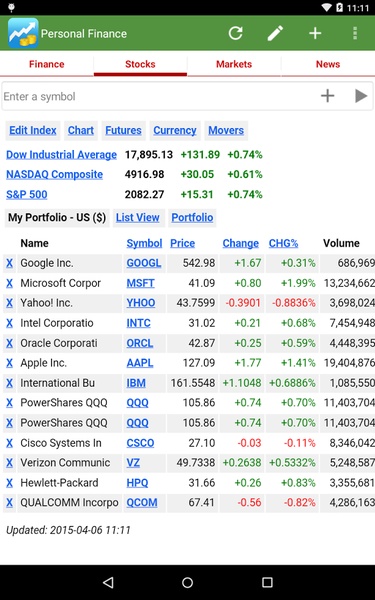Tap the play arrow beside symbol field
Viewport: 375px width, 600px height.
tap(361, 96)
